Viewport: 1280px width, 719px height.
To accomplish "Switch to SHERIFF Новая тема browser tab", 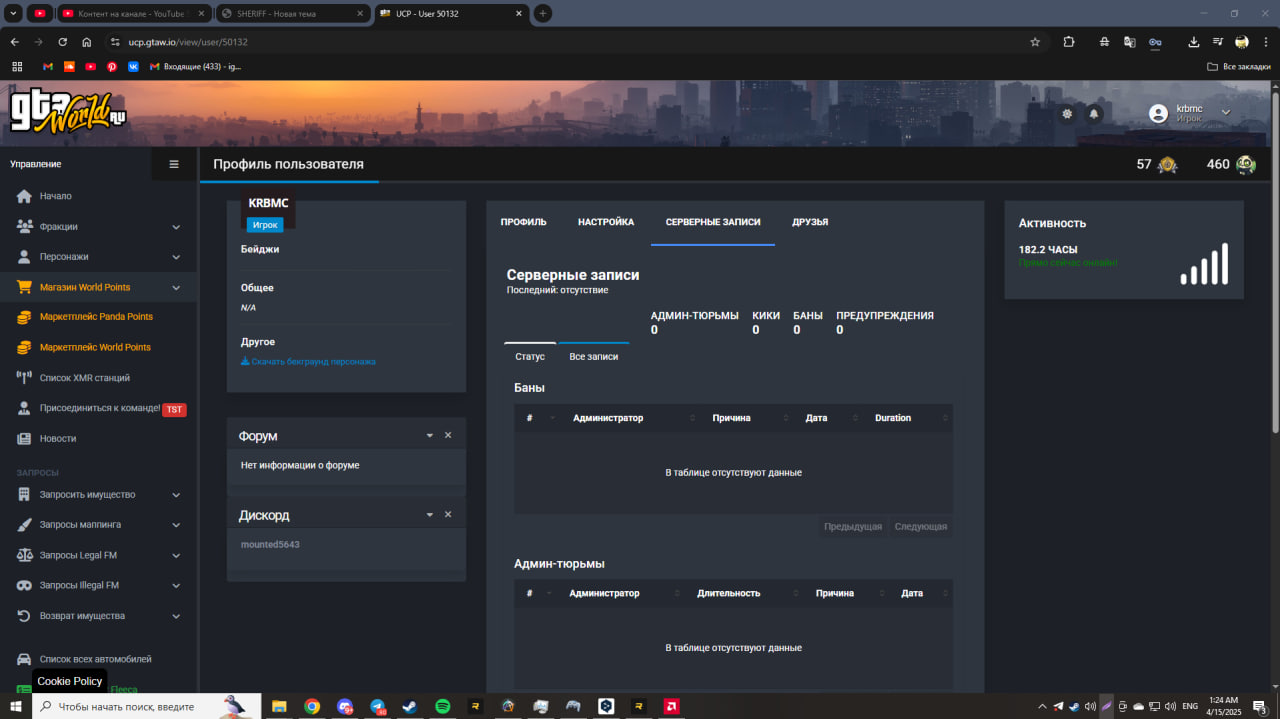I will pos(292,14).
